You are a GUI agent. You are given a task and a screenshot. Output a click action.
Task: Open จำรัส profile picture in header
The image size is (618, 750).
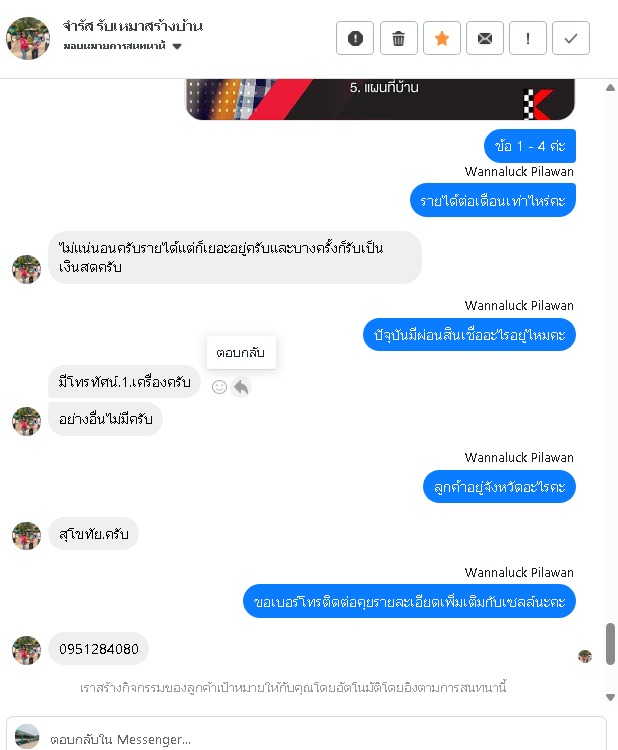point(28,38)
